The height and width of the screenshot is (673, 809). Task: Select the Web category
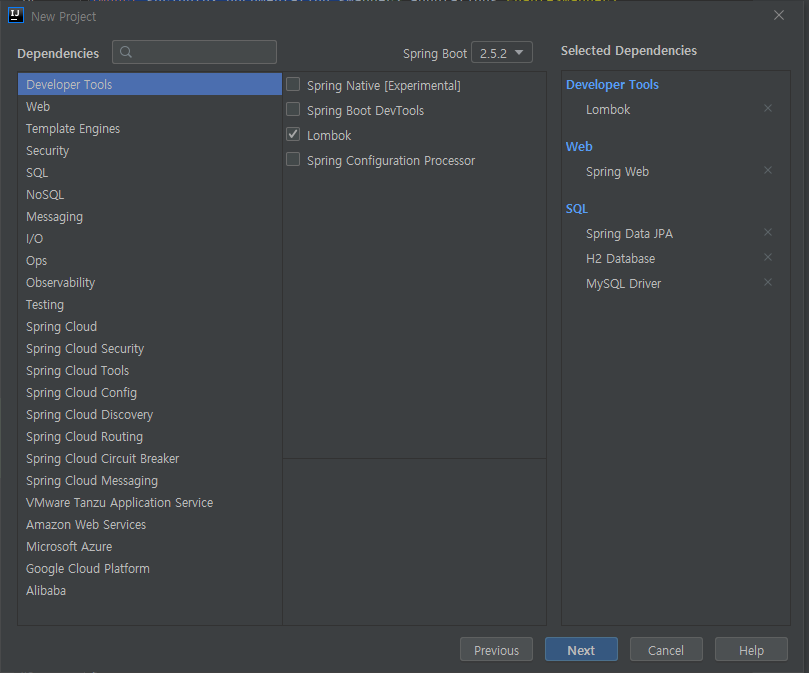point(150,106)
